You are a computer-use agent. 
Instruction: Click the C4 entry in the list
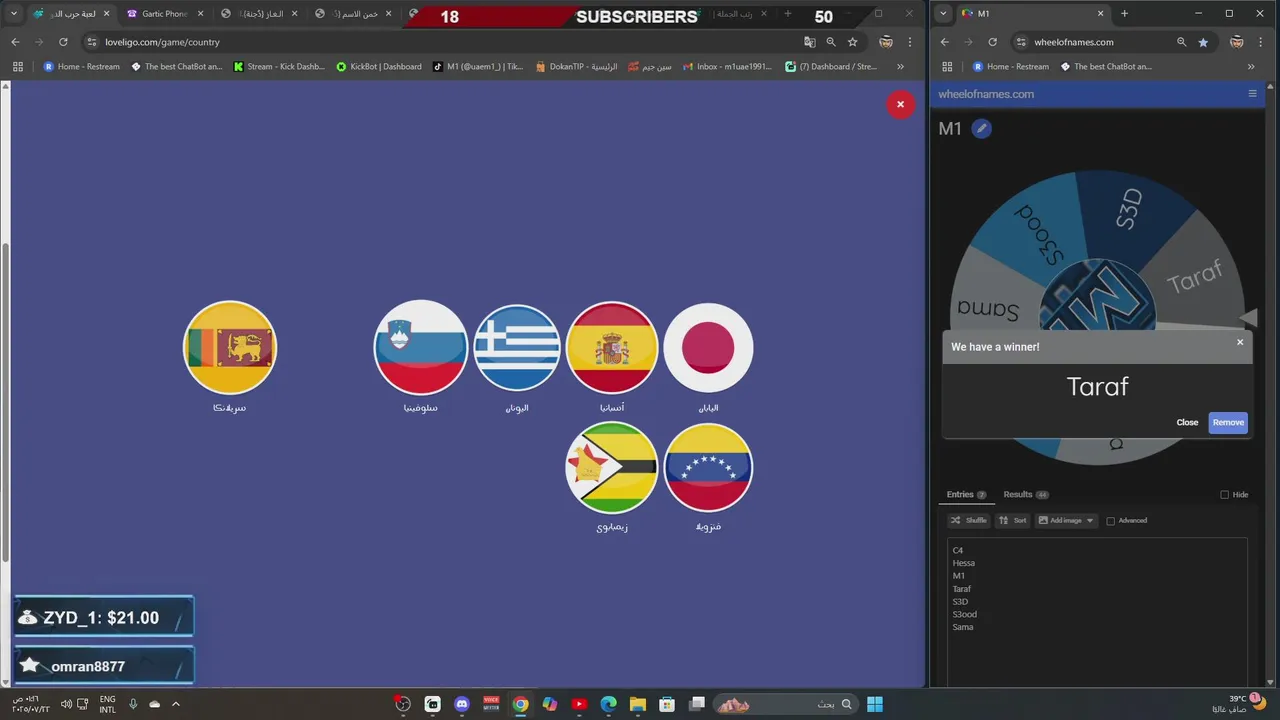point(957,550)
